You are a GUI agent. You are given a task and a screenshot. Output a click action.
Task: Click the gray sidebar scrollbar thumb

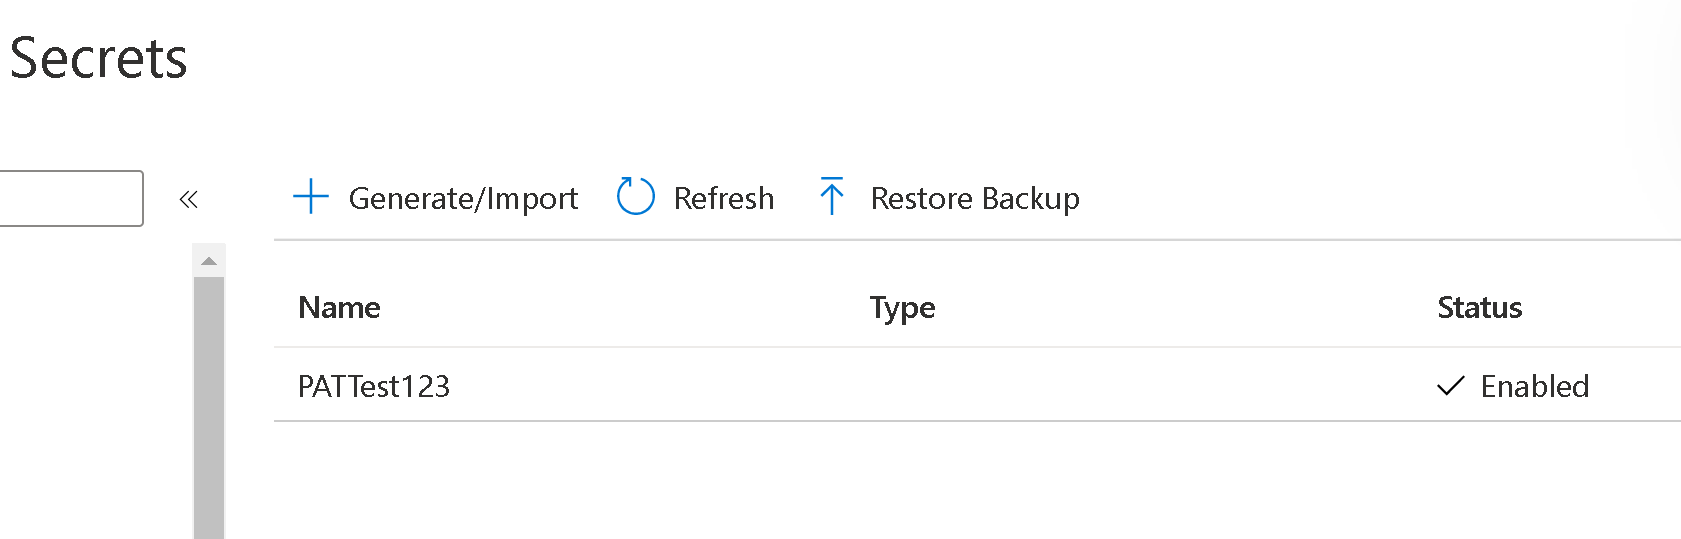point(209,400)
